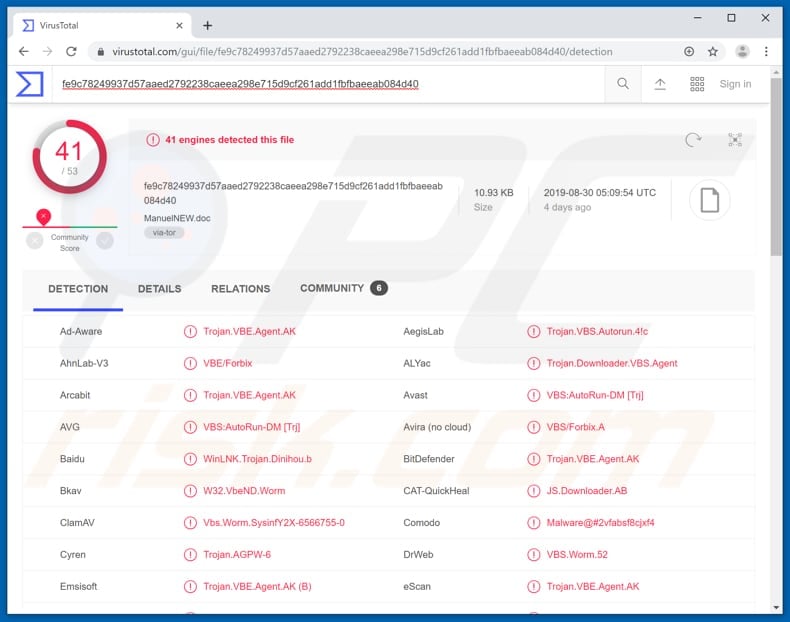Click the 10.93 KB size value

pyautogui.click(x=493, y=192)
